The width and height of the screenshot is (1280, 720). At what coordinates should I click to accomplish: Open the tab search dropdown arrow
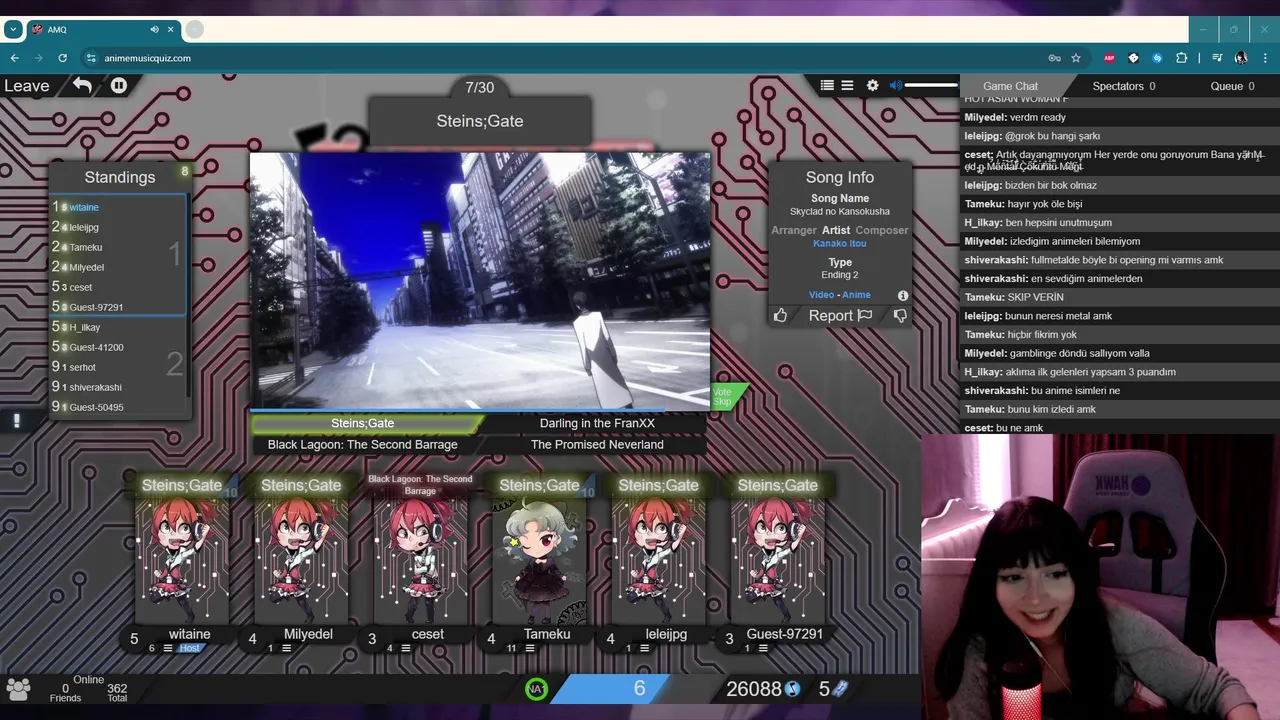tap(12, 29)
